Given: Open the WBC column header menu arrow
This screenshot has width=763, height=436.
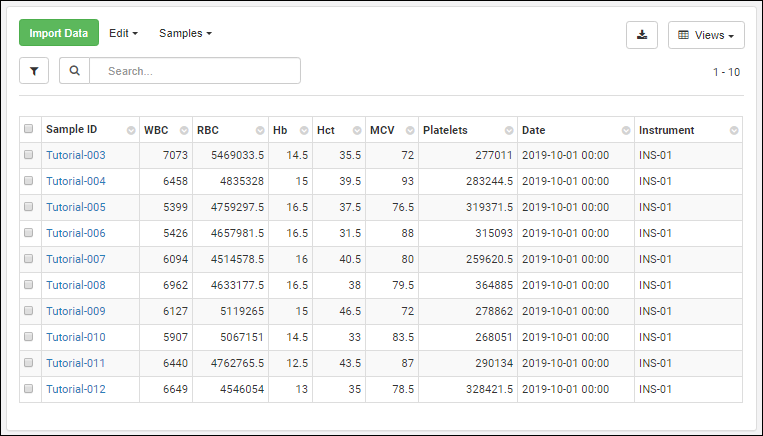Looking at the screenshot, I should pos(183,131).
